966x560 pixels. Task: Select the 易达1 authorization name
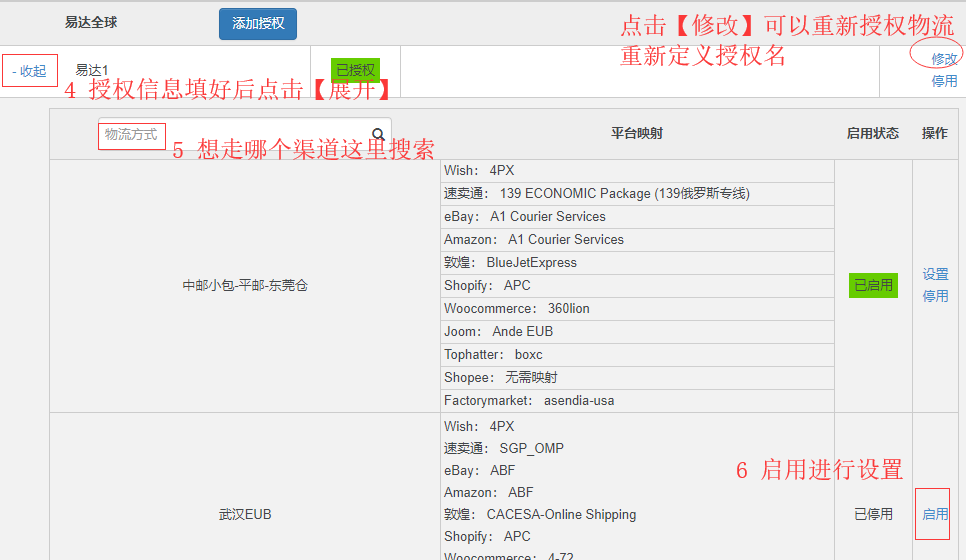(91, 70)
